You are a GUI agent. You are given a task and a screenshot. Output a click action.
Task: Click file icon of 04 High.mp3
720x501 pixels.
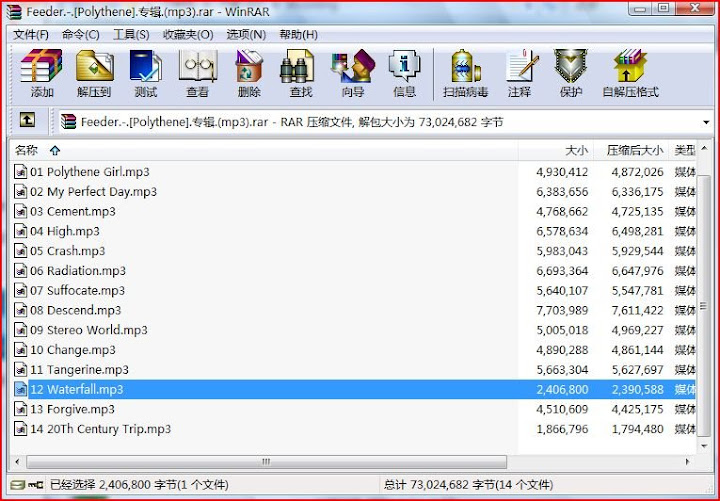(20, 231)
